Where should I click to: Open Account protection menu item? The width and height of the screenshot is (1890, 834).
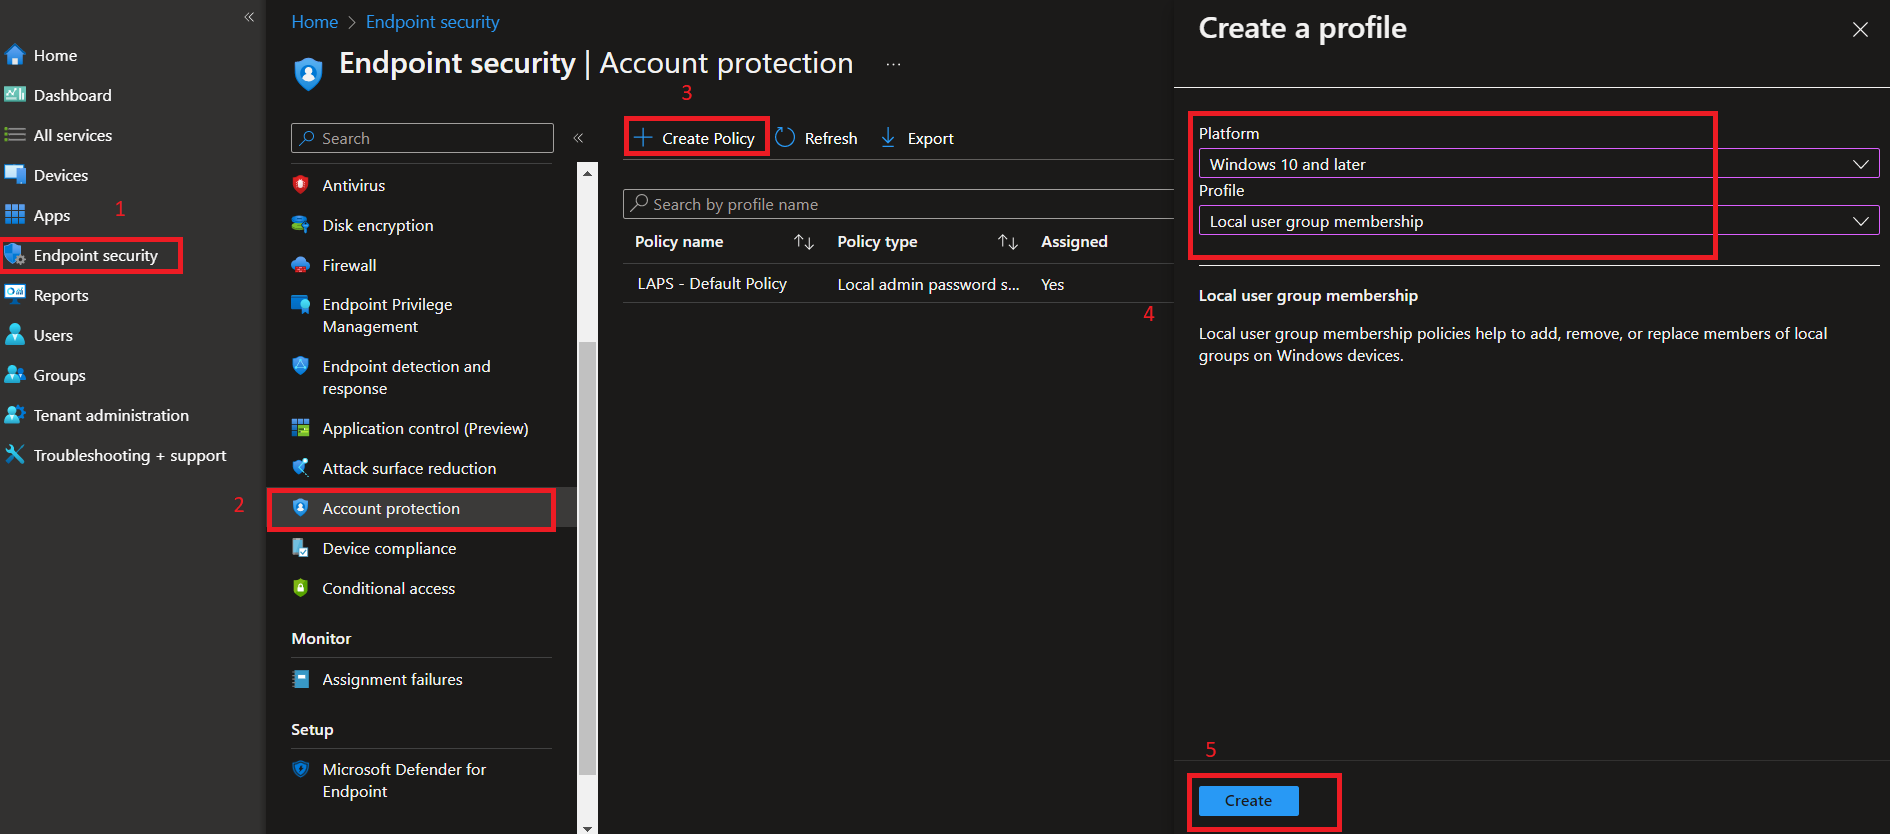[391, 509]
